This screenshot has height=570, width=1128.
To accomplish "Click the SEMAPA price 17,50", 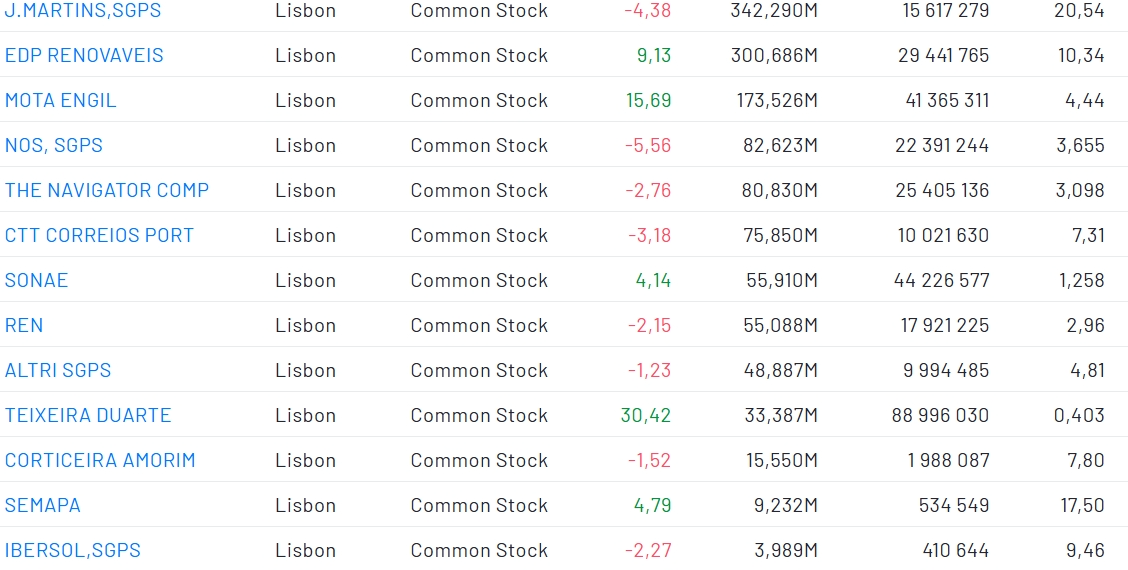I will pos(1083,506).
